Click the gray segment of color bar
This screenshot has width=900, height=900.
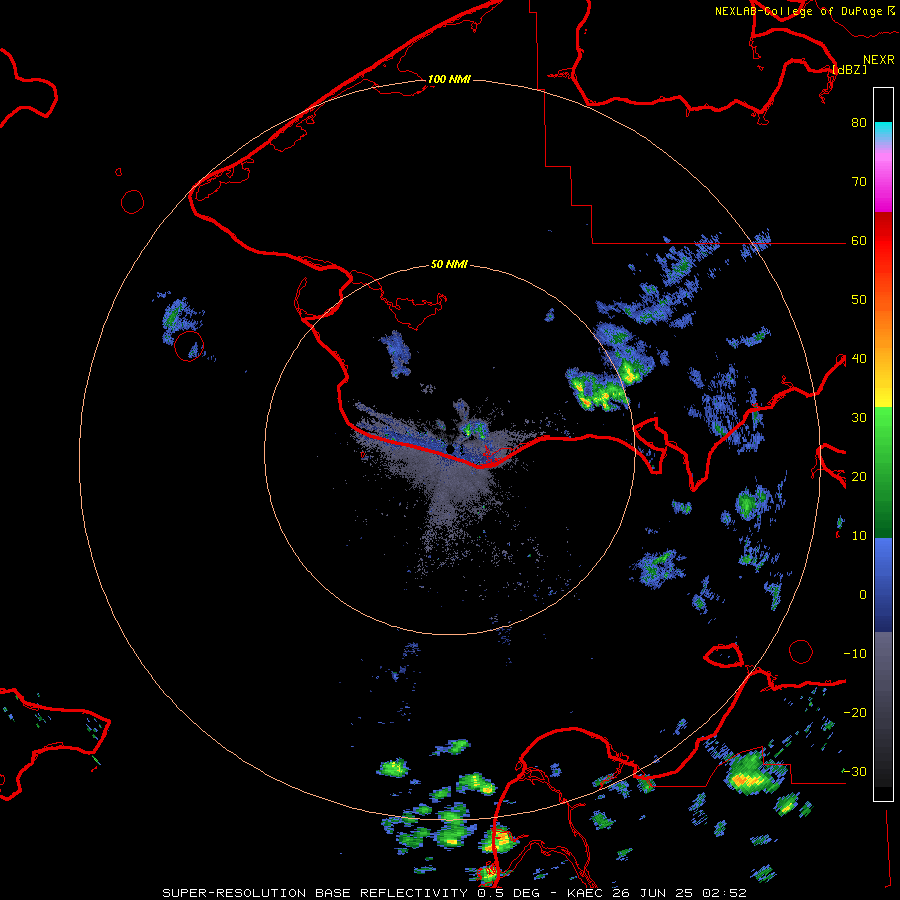[883, 672]
